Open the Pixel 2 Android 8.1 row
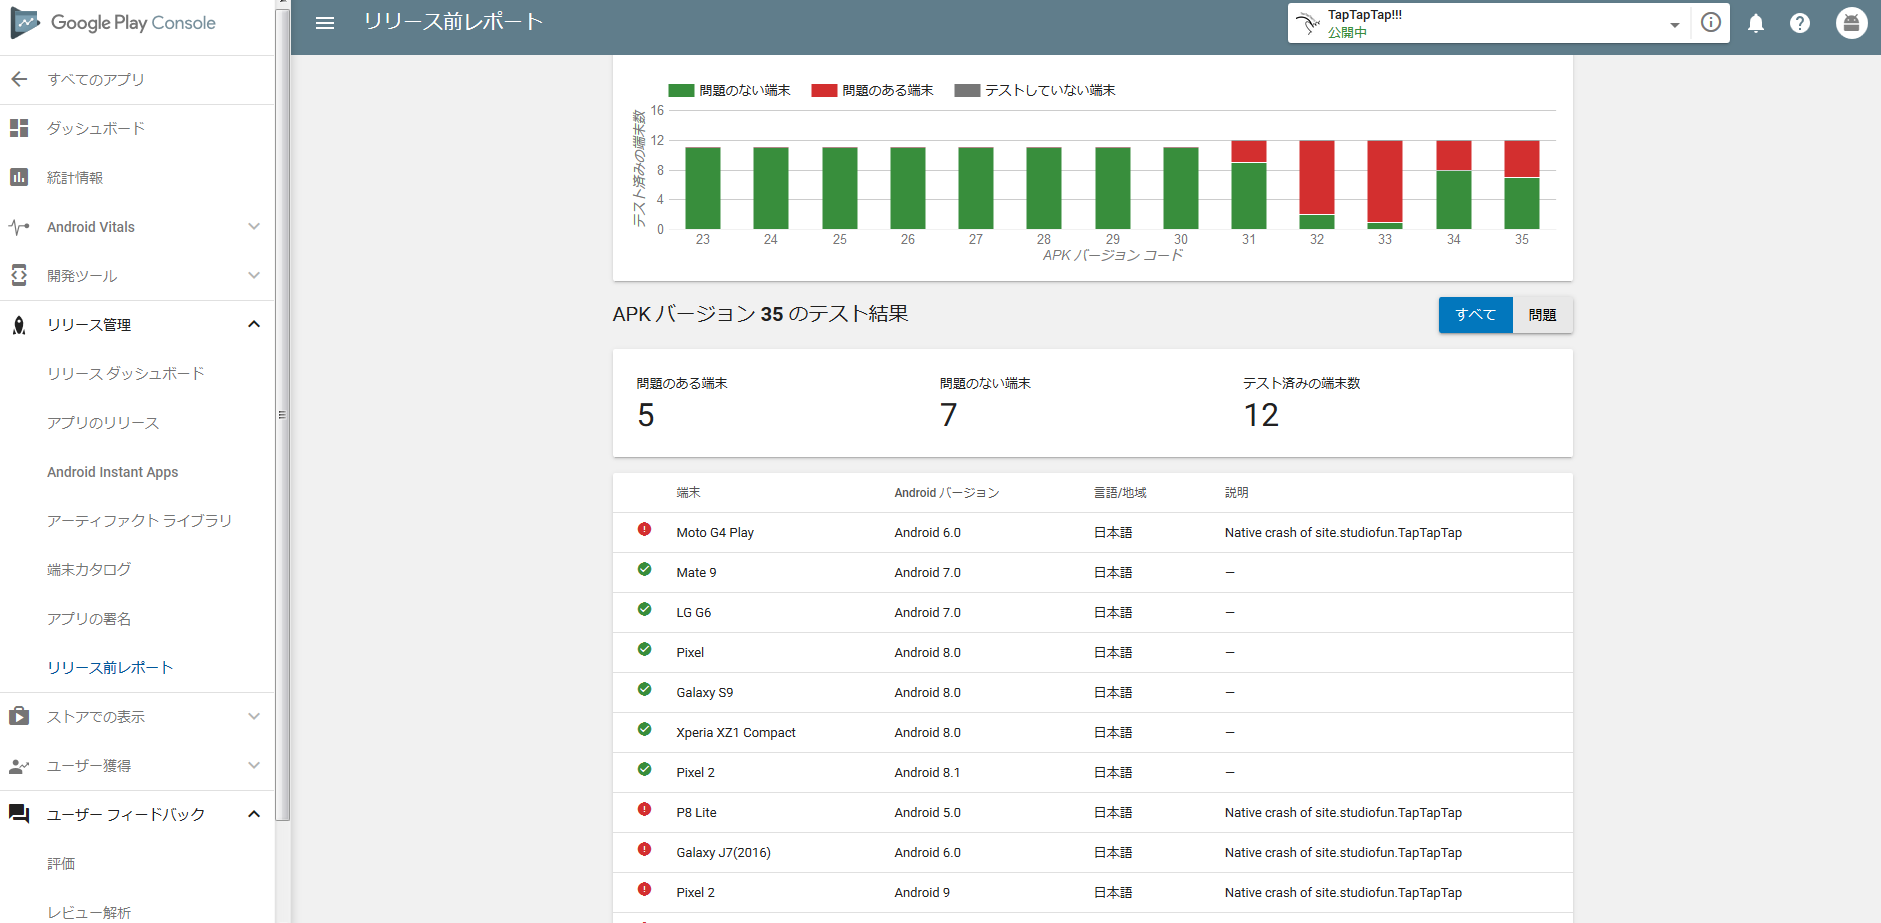This screenshot has height=923, width=1881. click(1092, 773)
